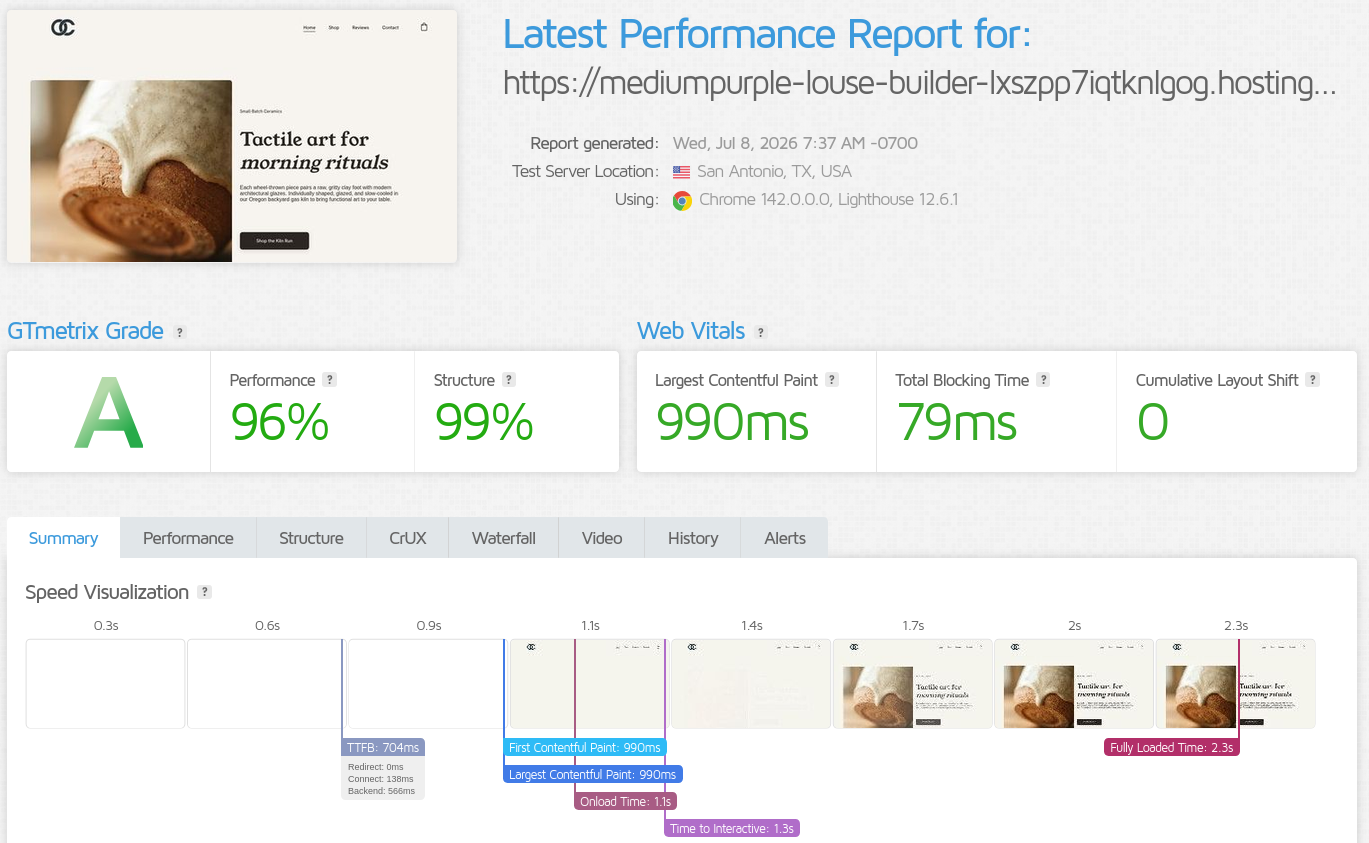This screenshot has width=1369, height=843.
Task: Open the Waterfall tab
Action: point(504,538)
